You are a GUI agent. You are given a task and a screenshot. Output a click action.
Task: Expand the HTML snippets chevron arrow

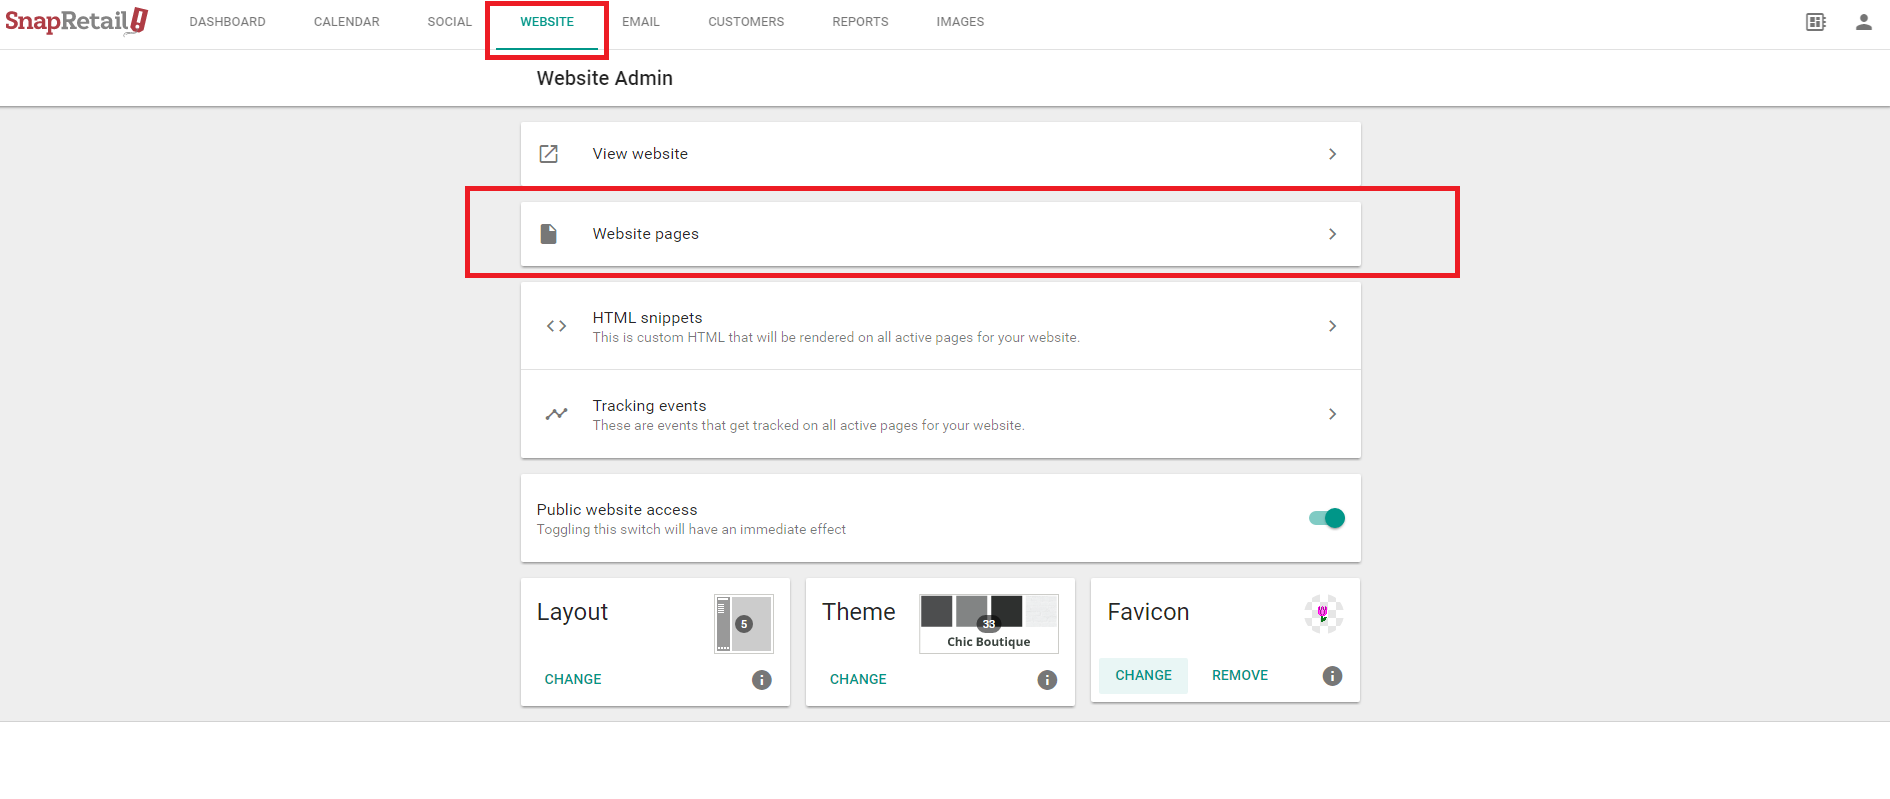coord(1332,326)
